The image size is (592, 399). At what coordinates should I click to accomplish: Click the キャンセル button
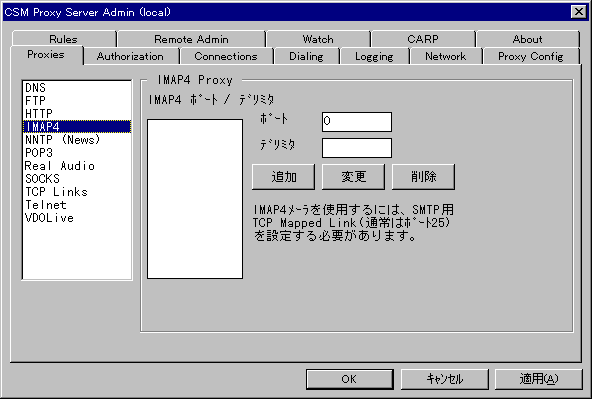[x=444, y=379]
